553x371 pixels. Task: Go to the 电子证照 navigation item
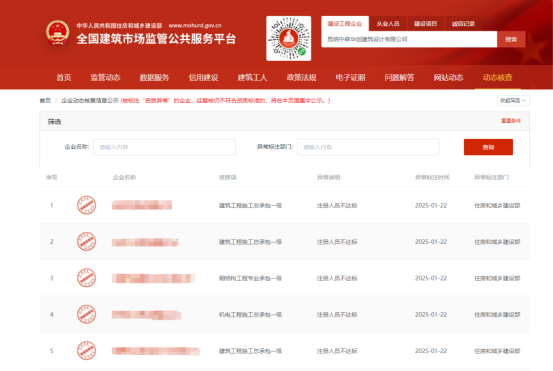350,77
